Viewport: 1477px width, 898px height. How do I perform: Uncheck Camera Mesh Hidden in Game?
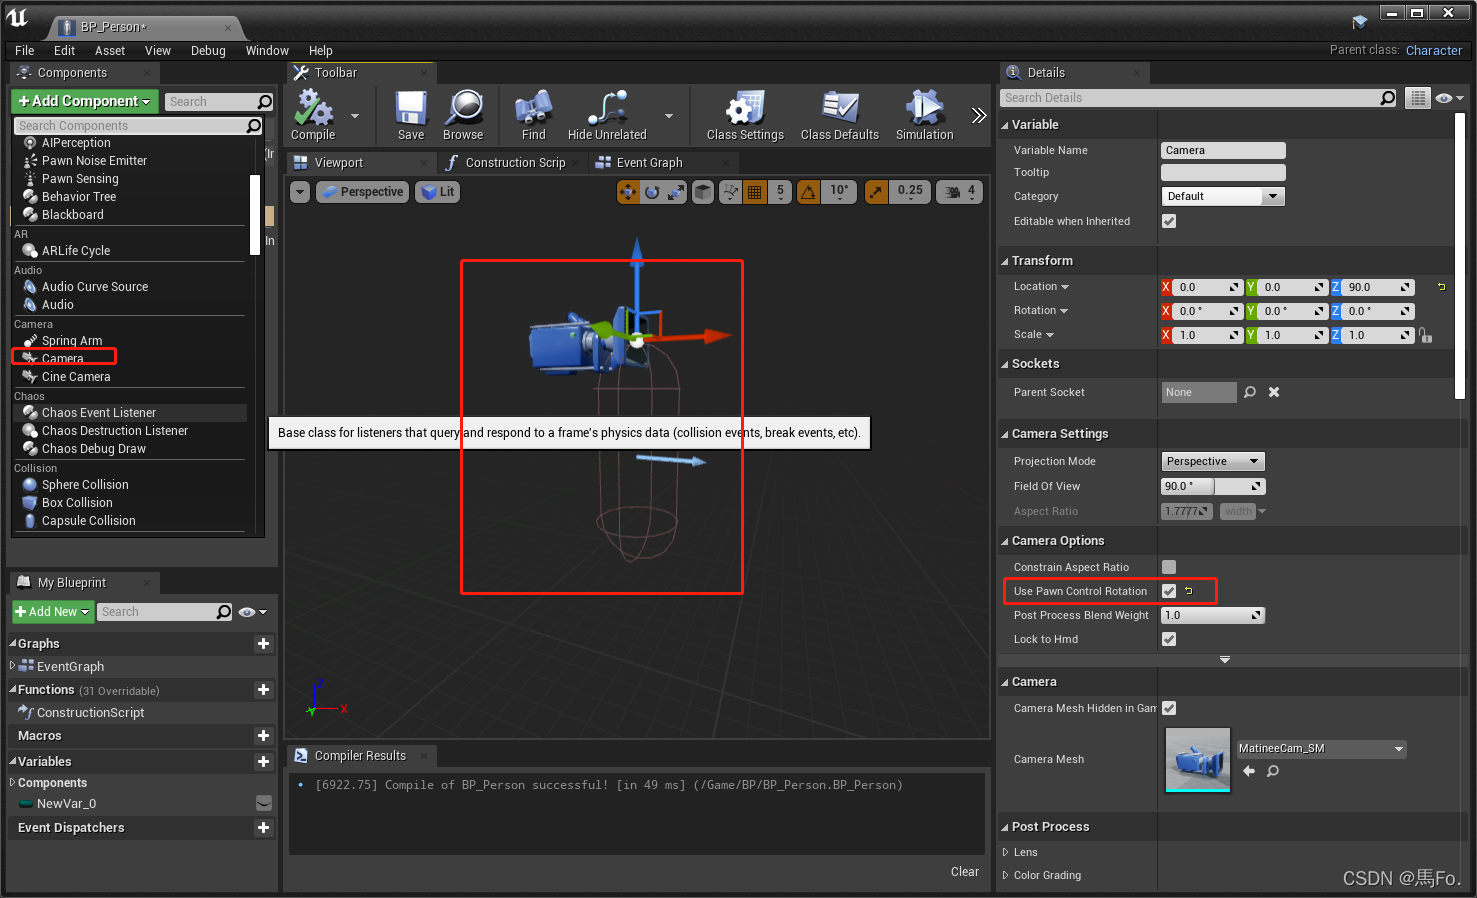[x=1168, y=708]
